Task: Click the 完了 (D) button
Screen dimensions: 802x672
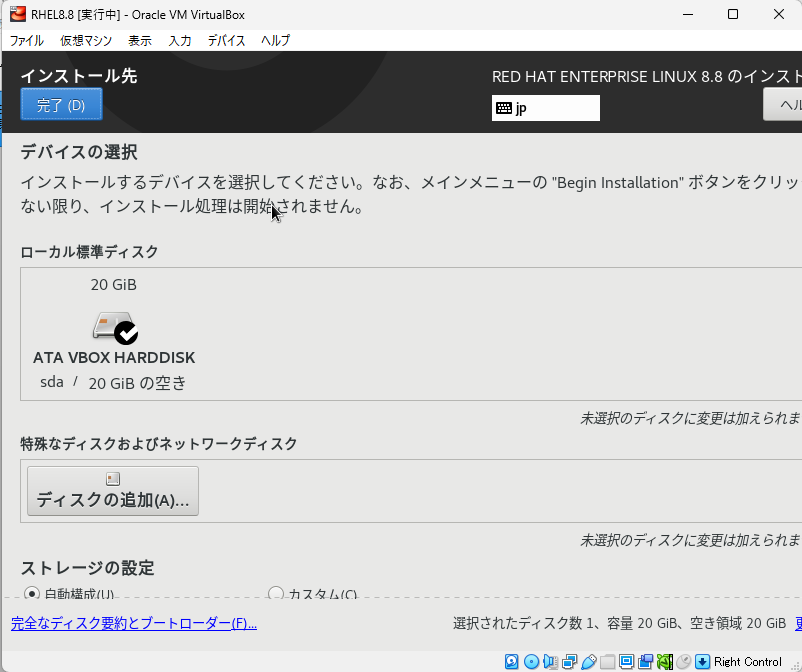Action: click(61, 104)
